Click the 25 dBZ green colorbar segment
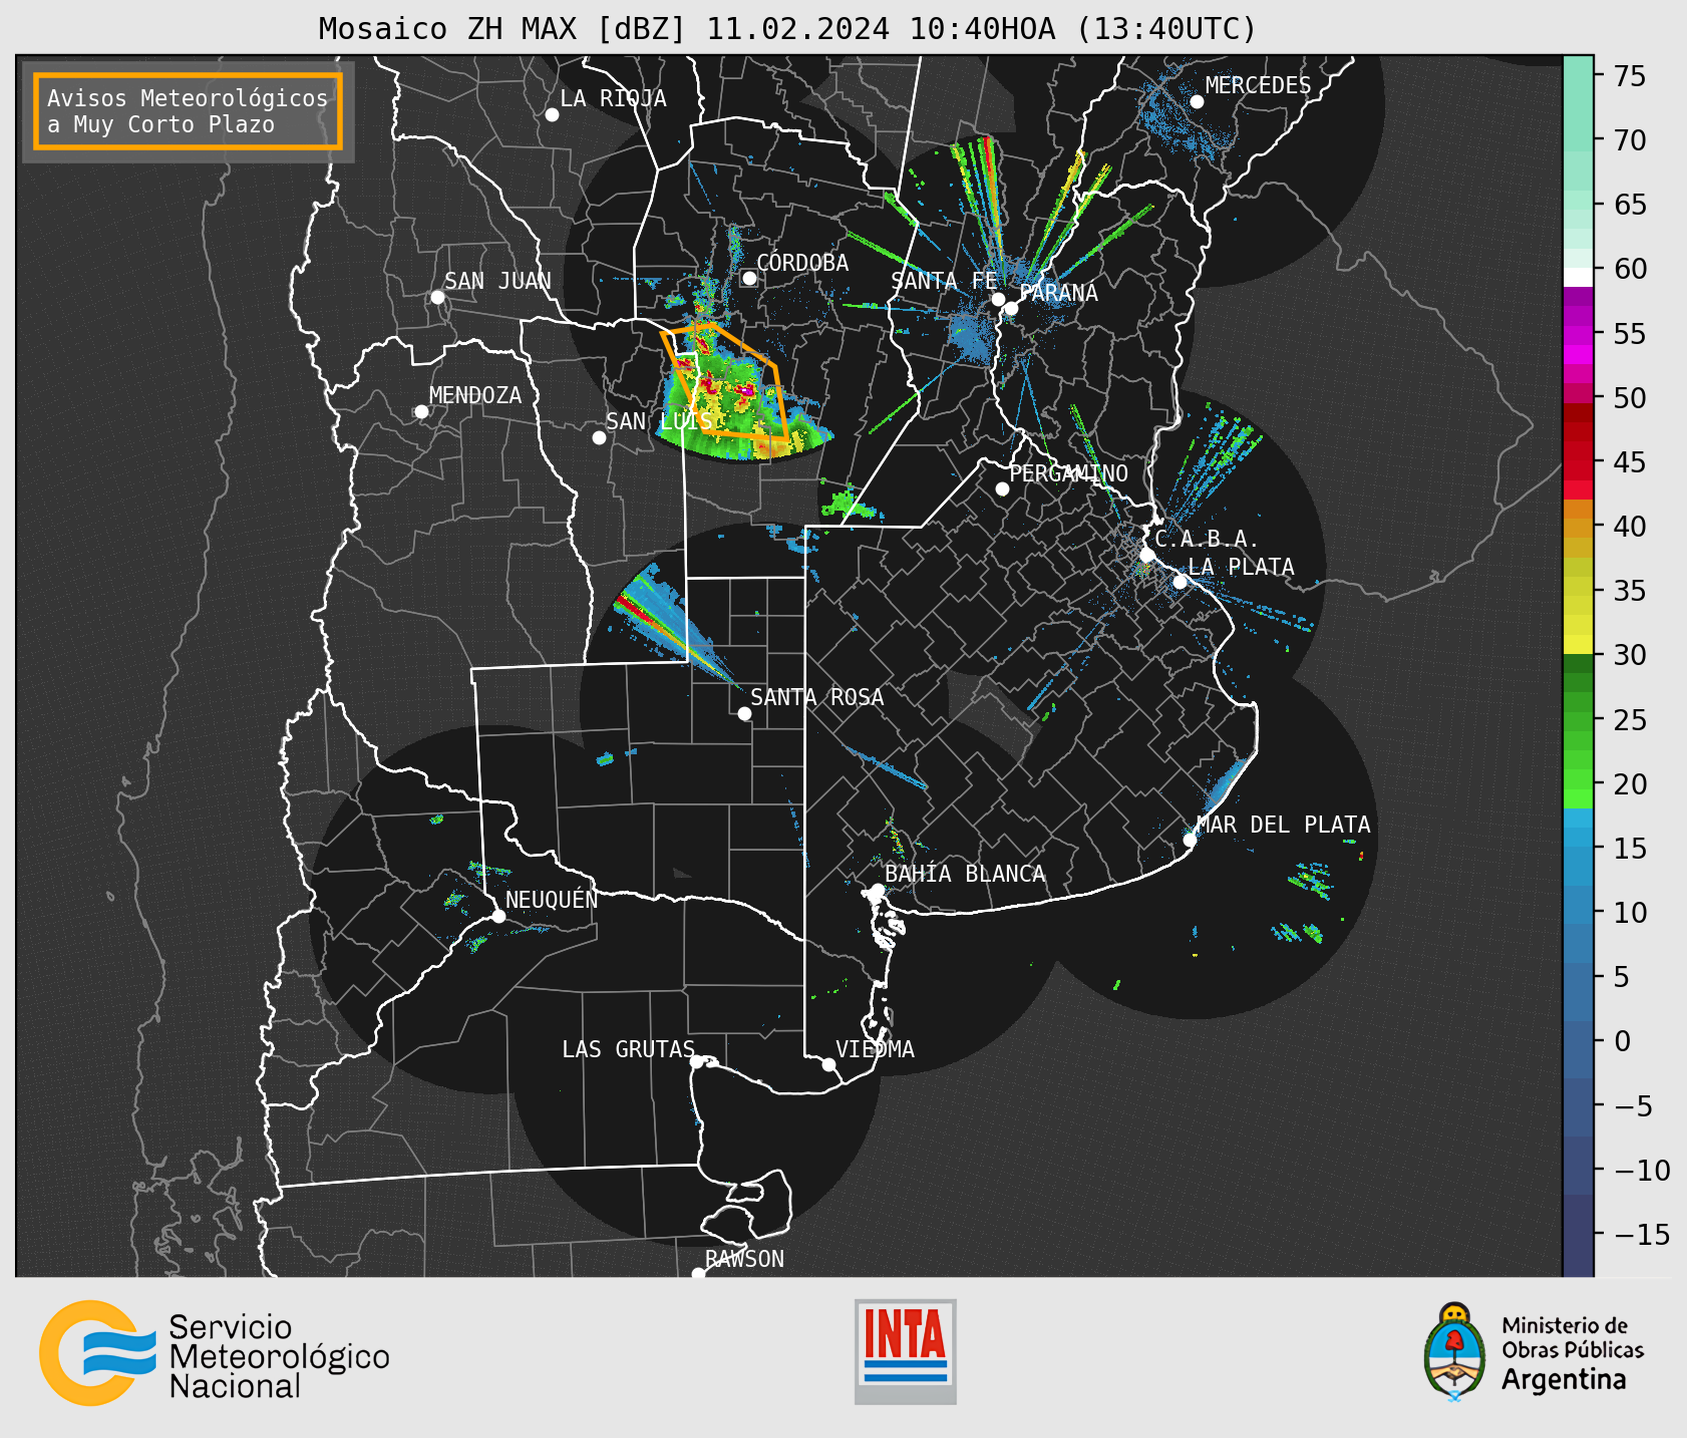The width and height of the screenshot is (1687, 1438). (1578, 720)
